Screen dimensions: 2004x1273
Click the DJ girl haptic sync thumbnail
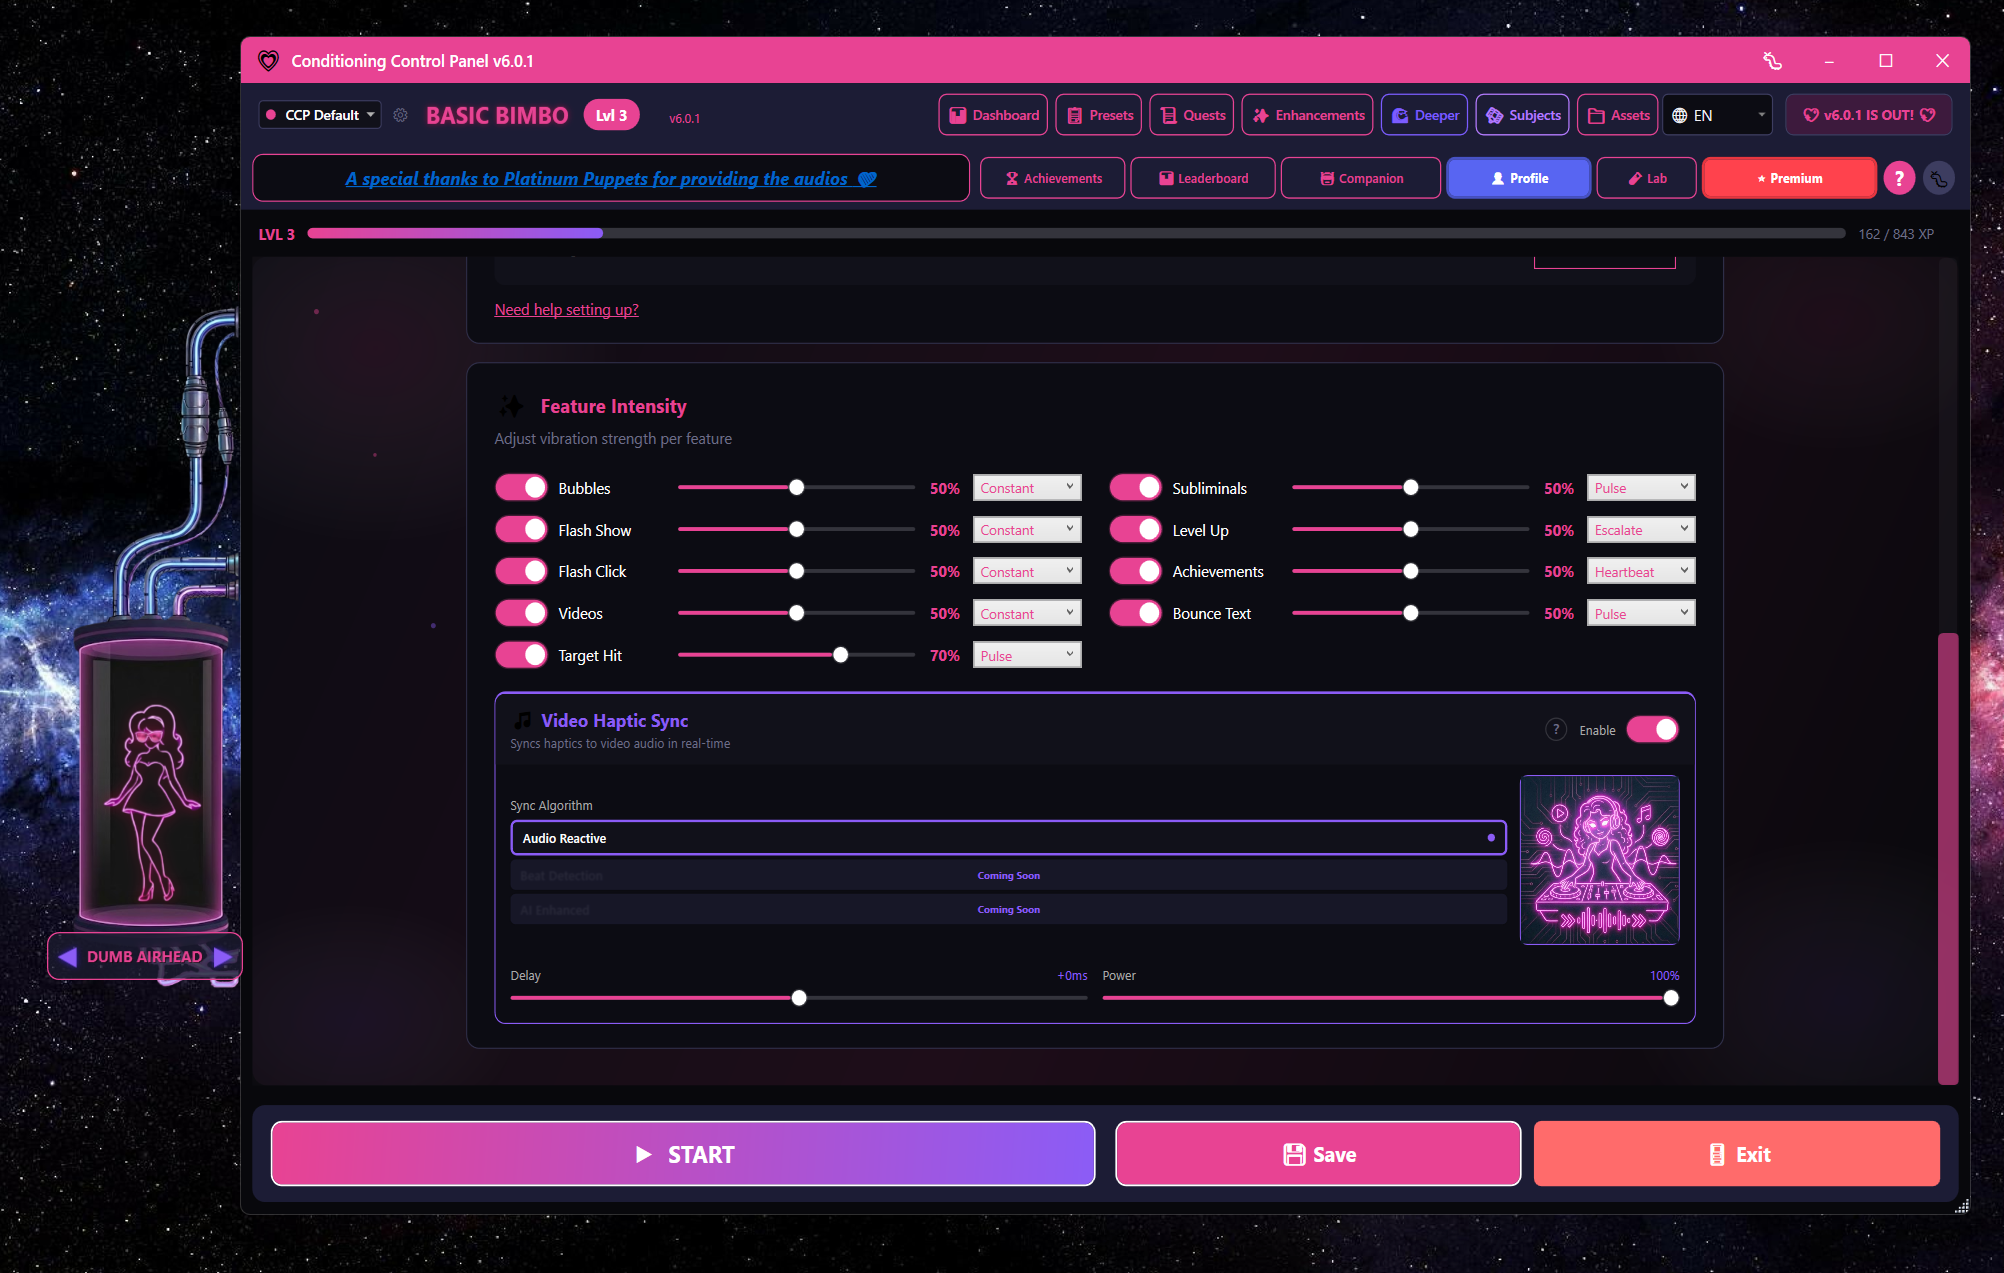click(x=1599, y=860)
